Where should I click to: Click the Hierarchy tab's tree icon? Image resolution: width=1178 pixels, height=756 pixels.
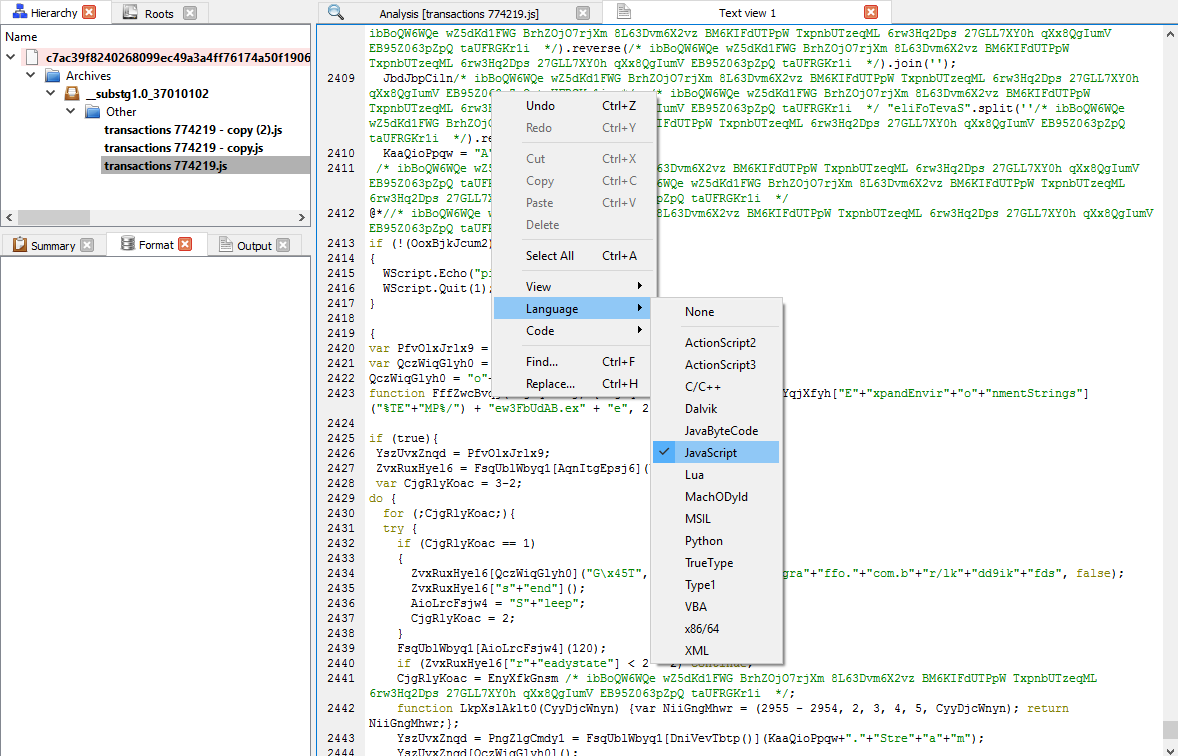coord(20,12)
